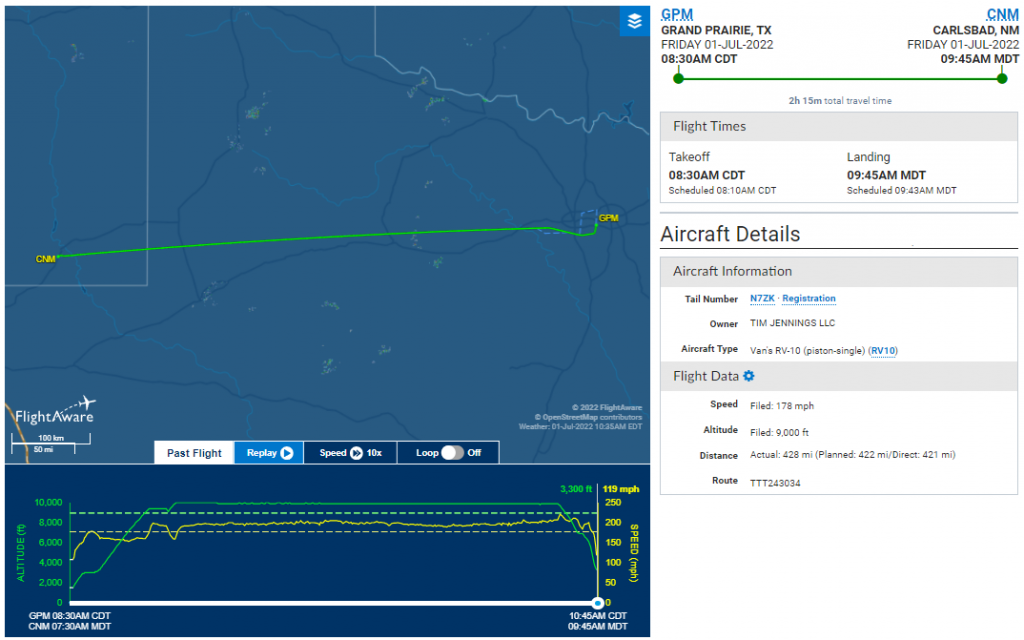The height and width of the screenshot is (640, 1024).
Task: Open the GPM origin airport link
Action: [676, 14]
